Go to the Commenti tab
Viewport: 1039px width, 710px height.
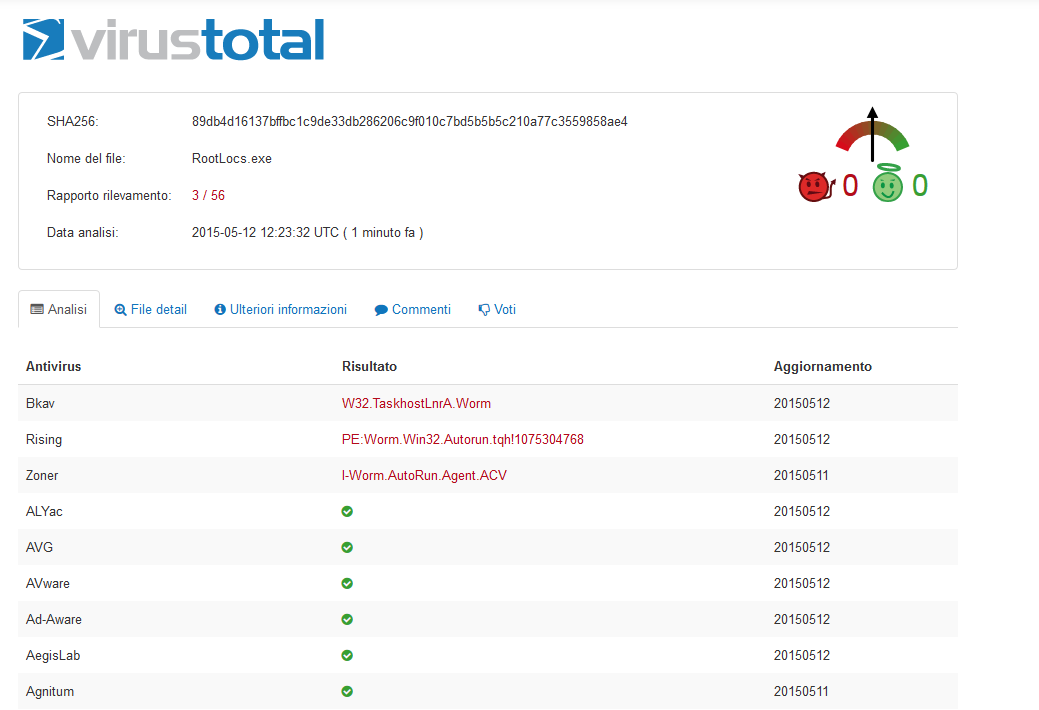click(x=413, y=310)
